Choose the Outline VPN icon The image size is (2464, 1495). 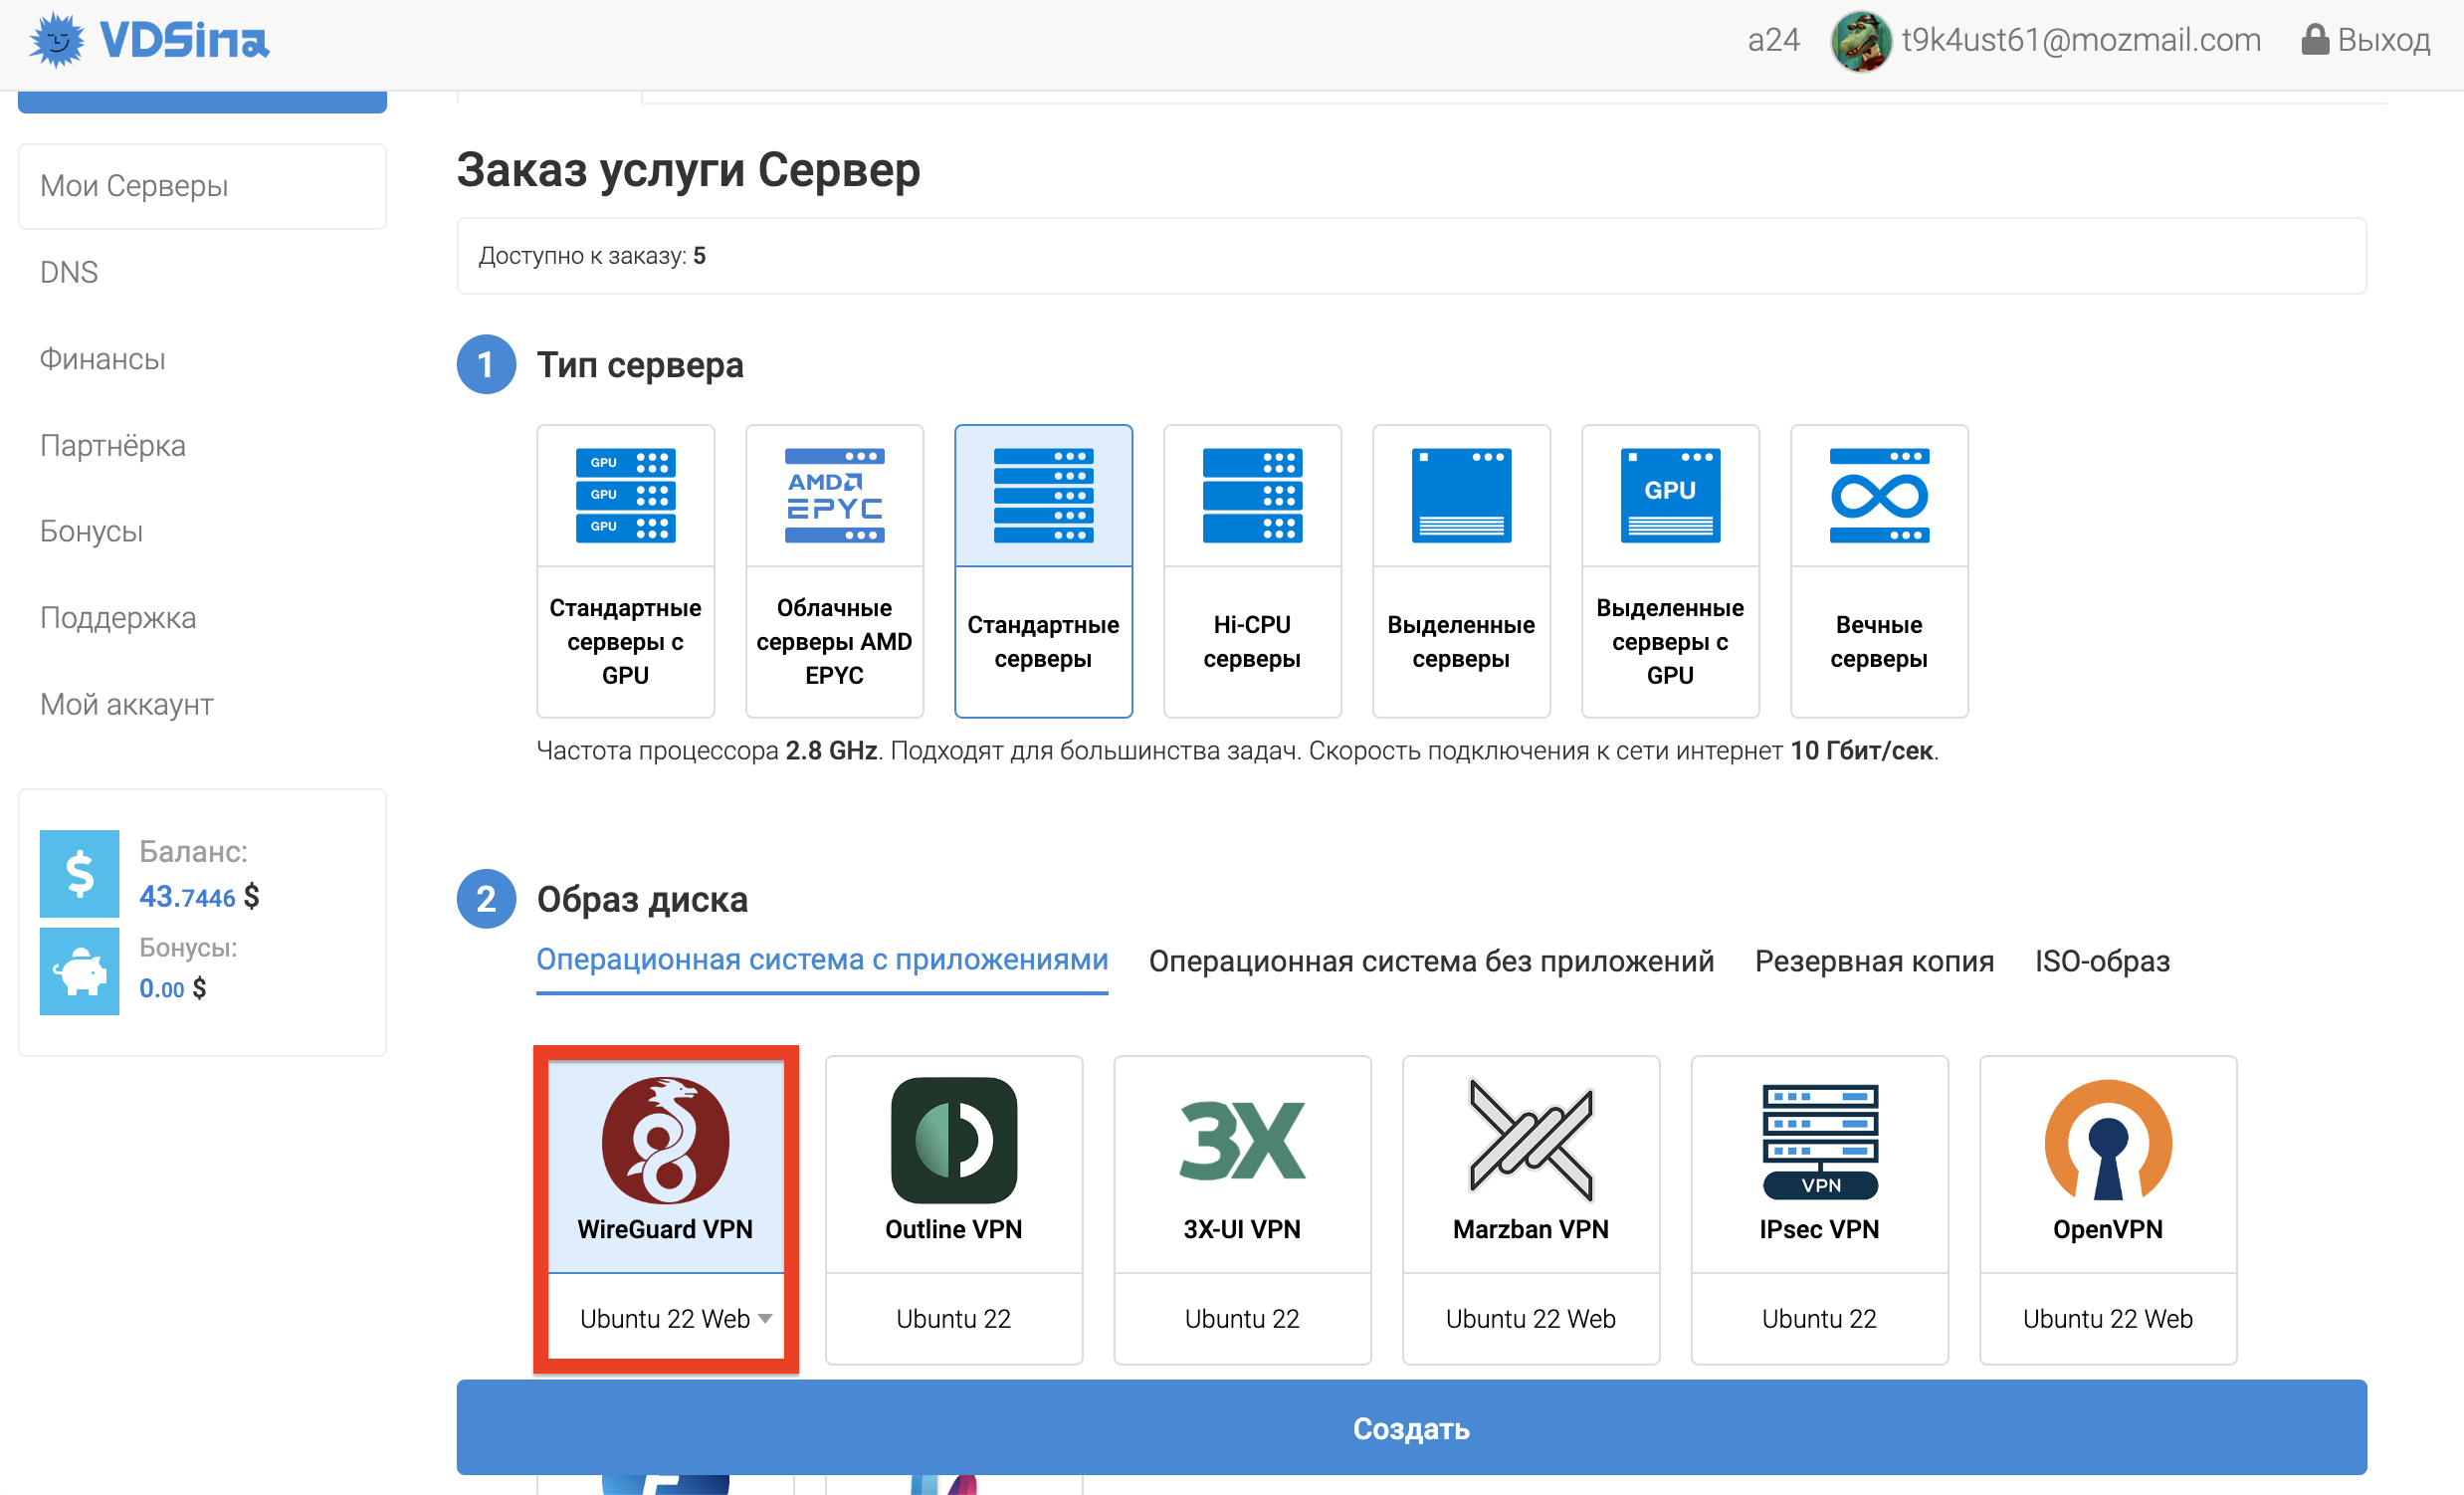pyautogui.click(x=953, y=1140)
